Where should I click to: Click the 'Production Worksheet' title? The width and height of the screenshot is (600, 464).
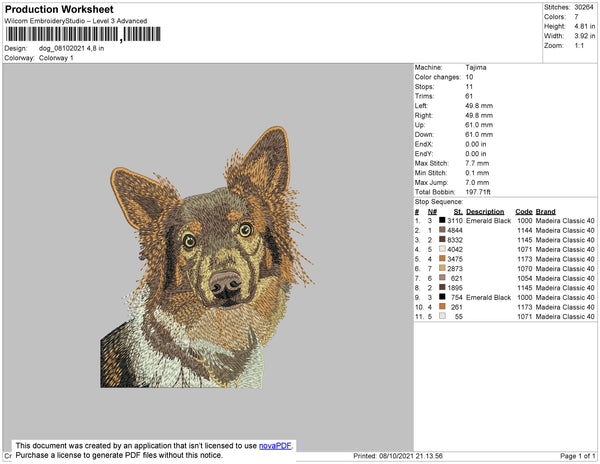point(59,10)
